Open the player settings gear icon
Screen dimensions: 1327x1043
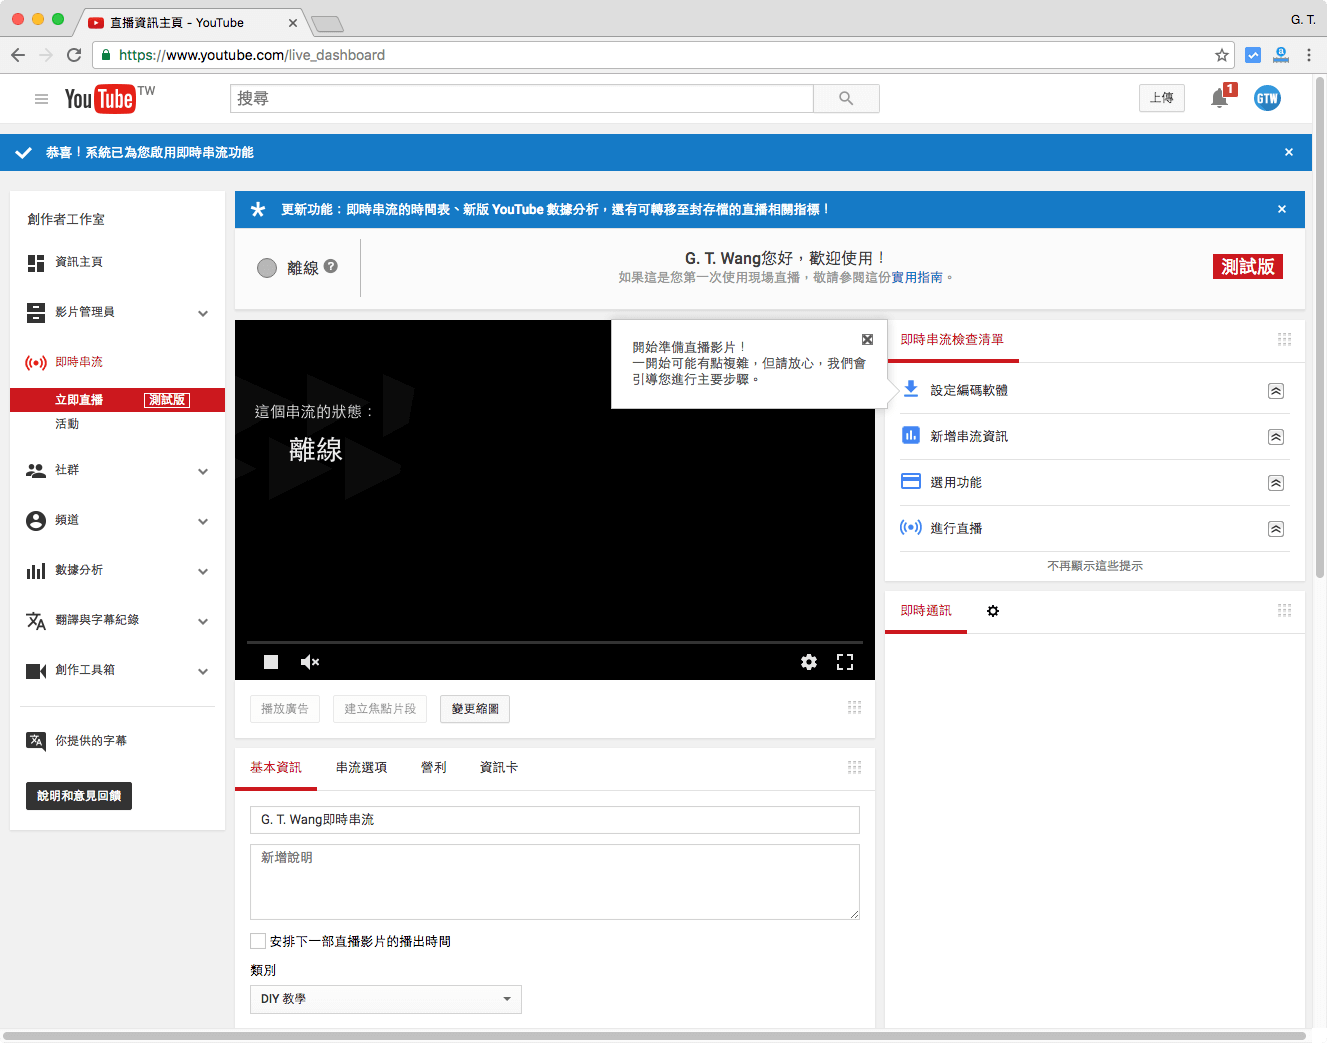pos(808,661)
